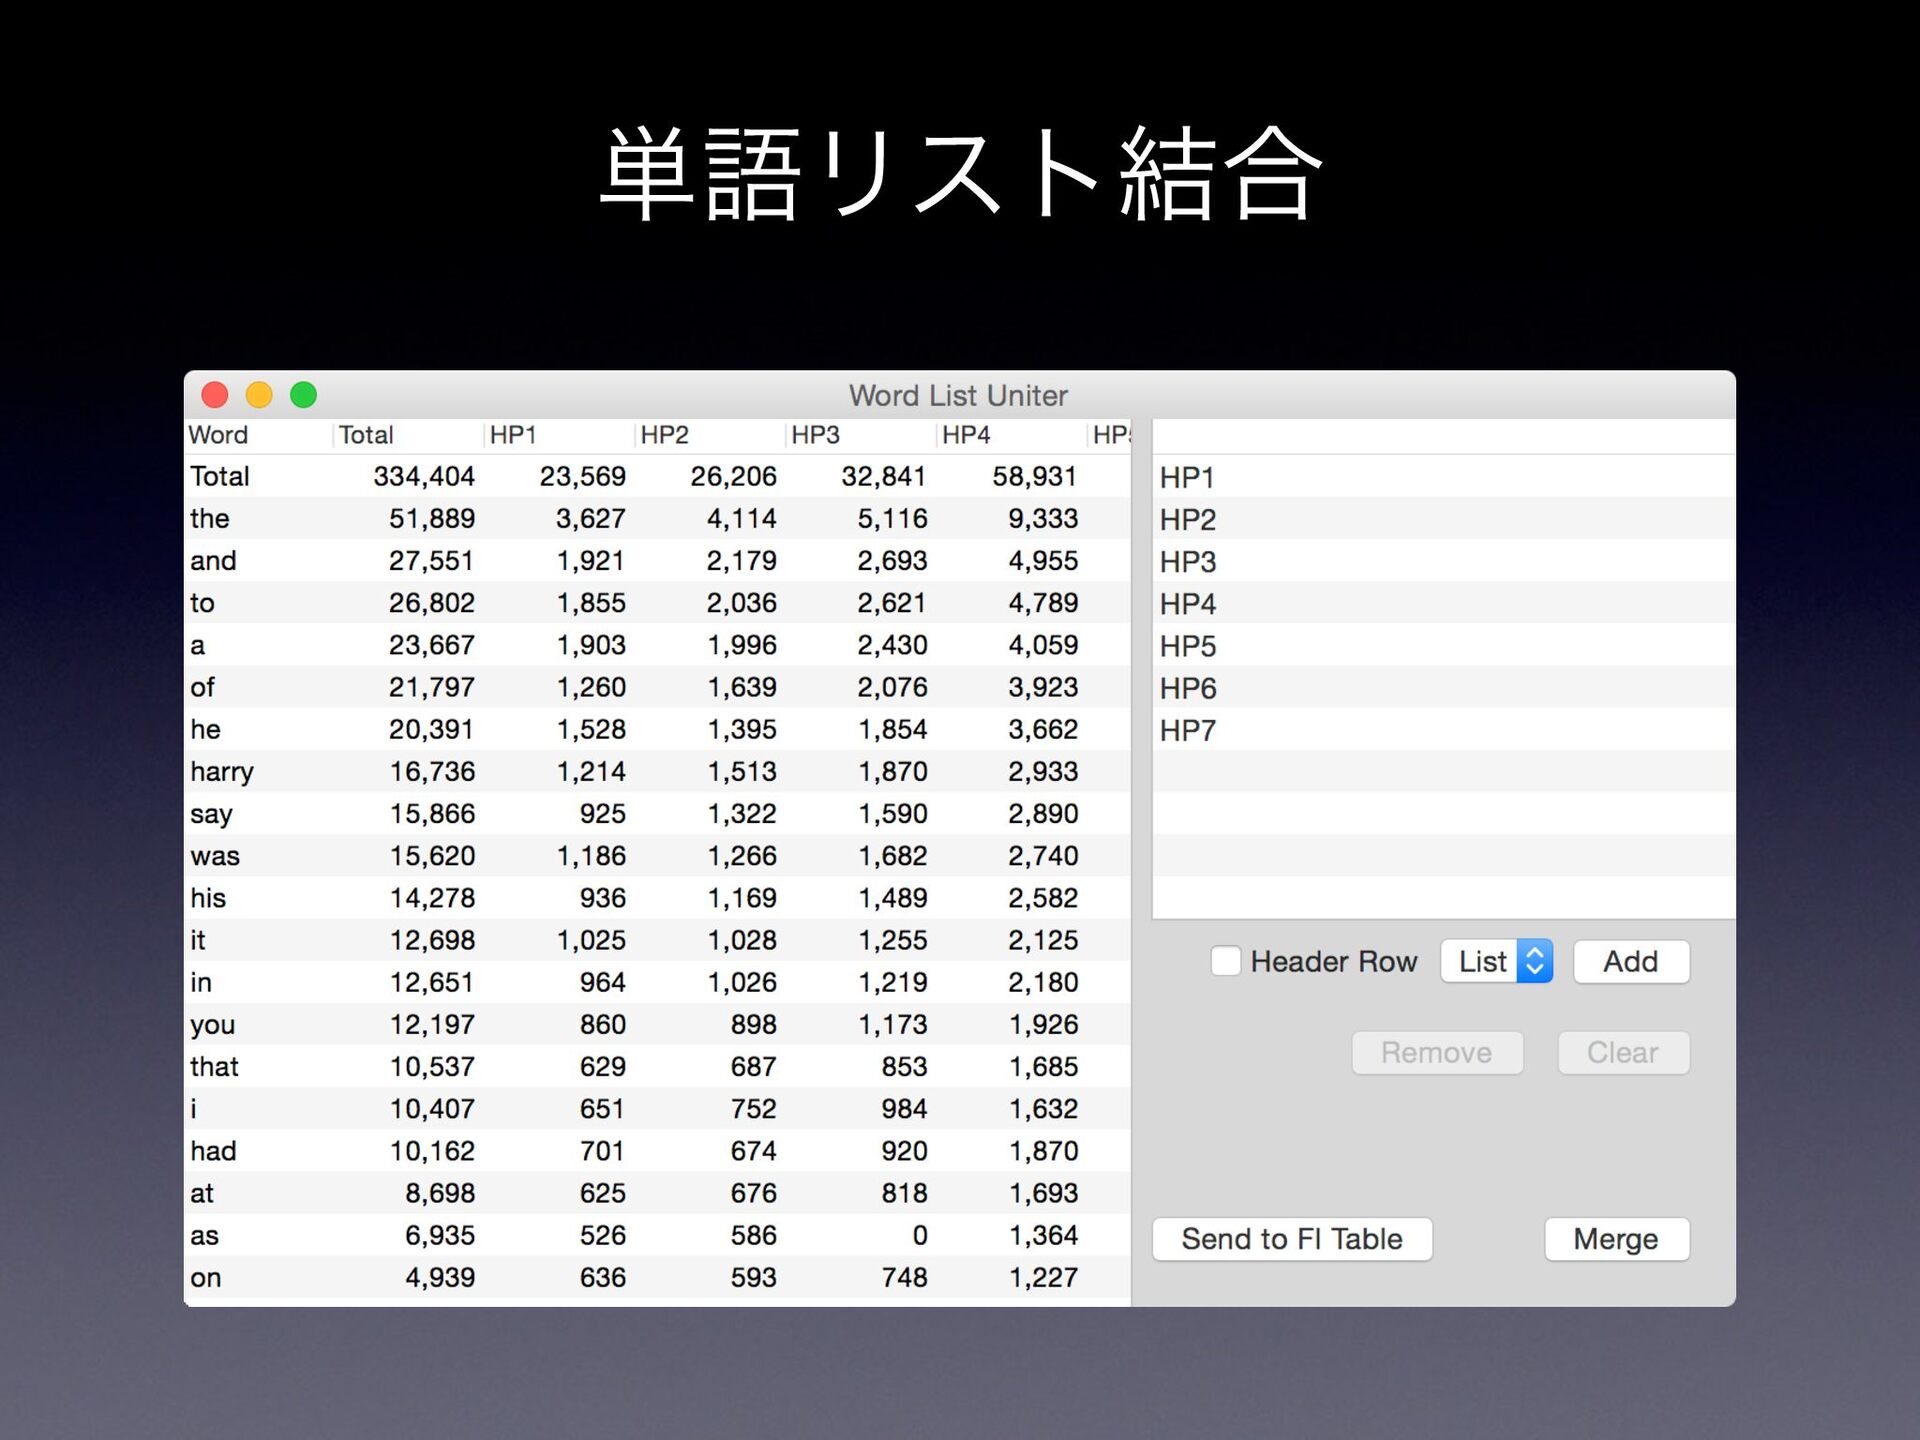Click the HP1 column header

[x=560, y=435]
